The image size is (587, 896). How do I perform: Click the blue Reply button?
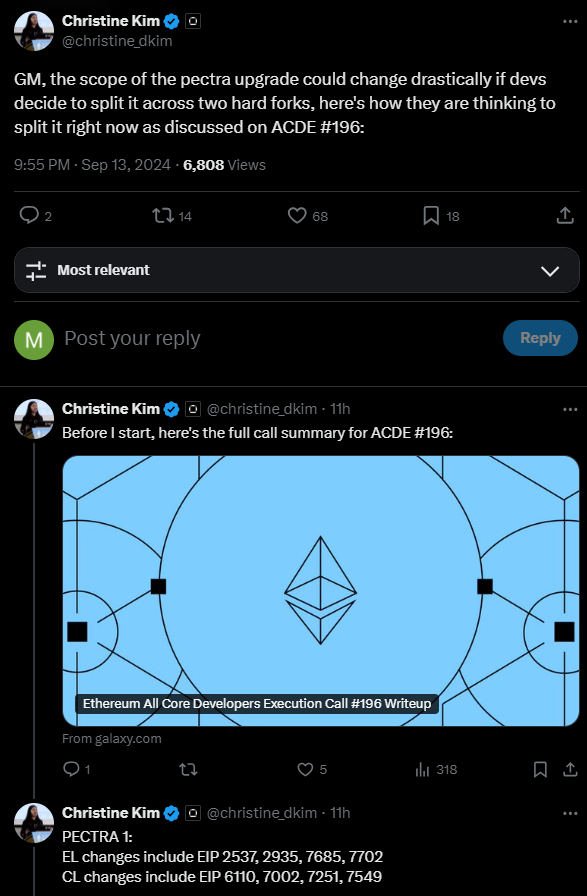[x=540, y=338]
